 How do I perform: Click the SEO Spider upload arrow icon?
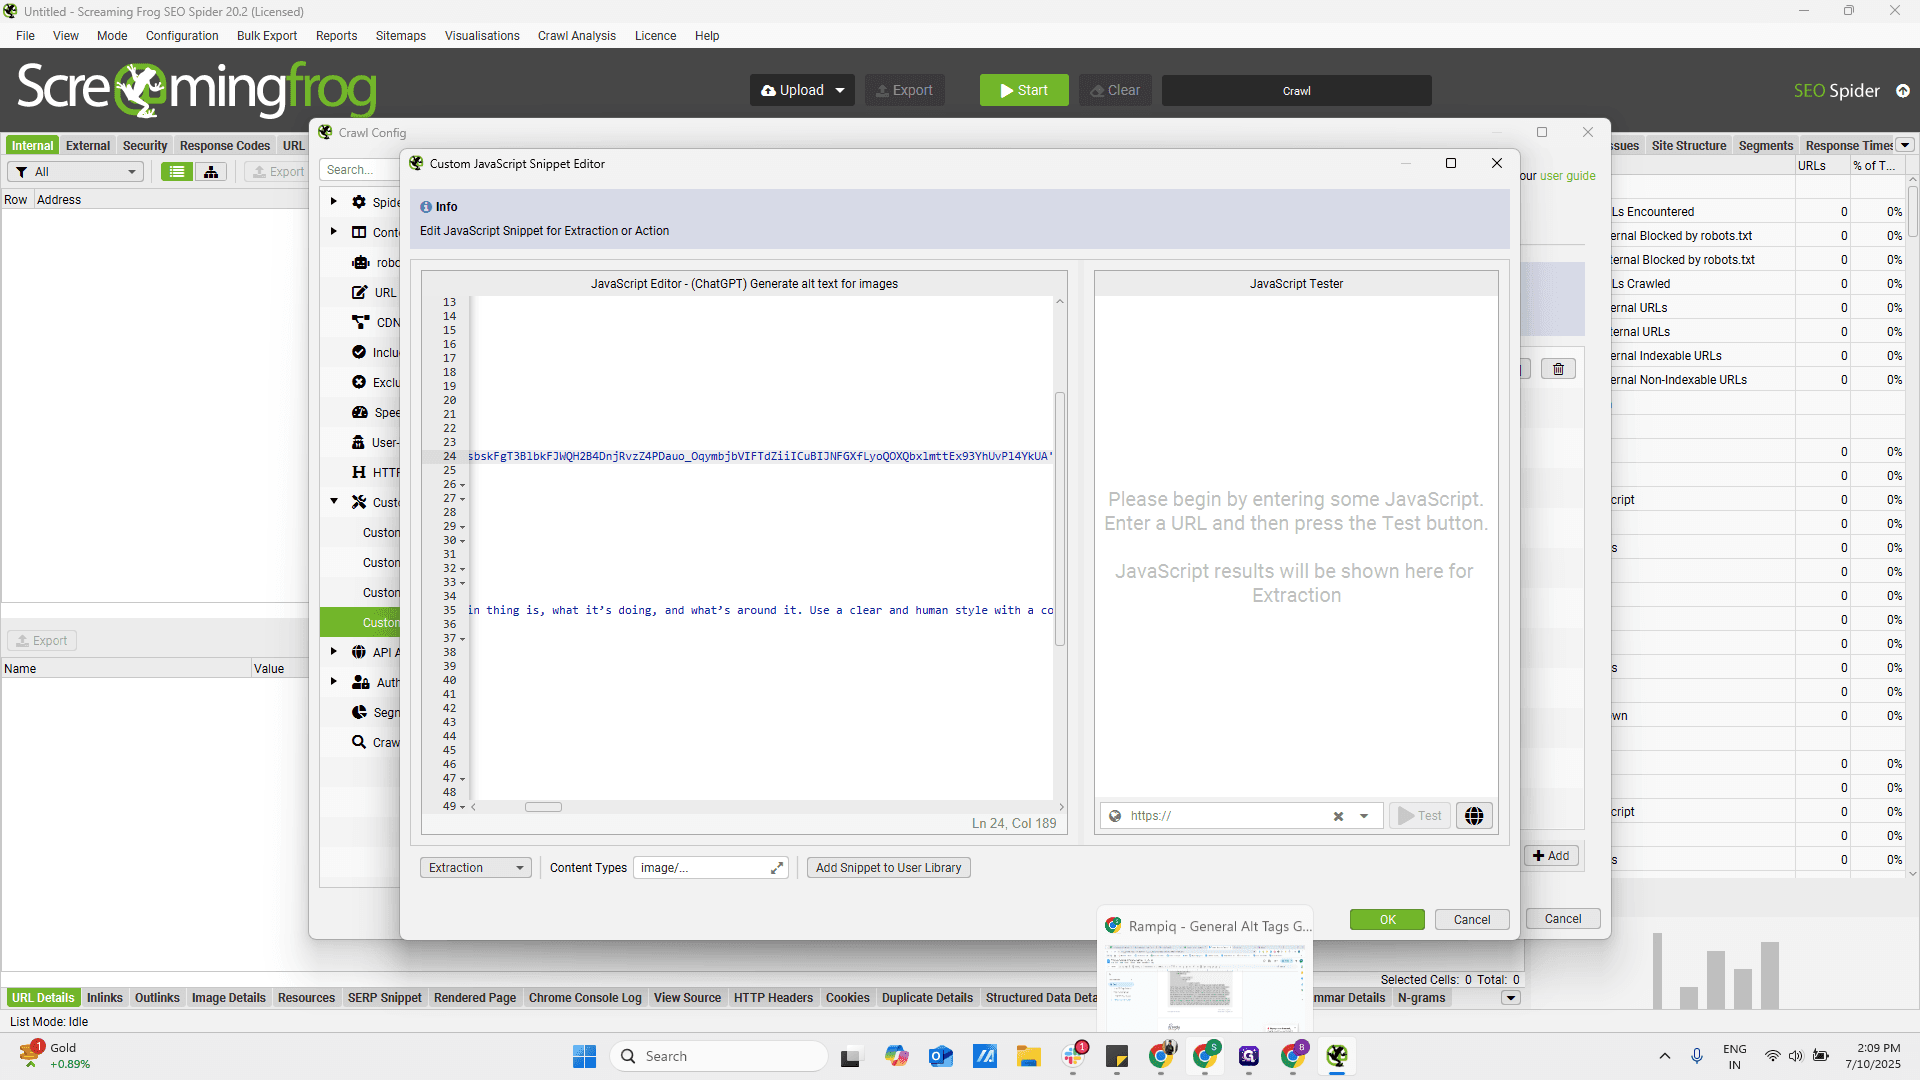[1903, 91]
